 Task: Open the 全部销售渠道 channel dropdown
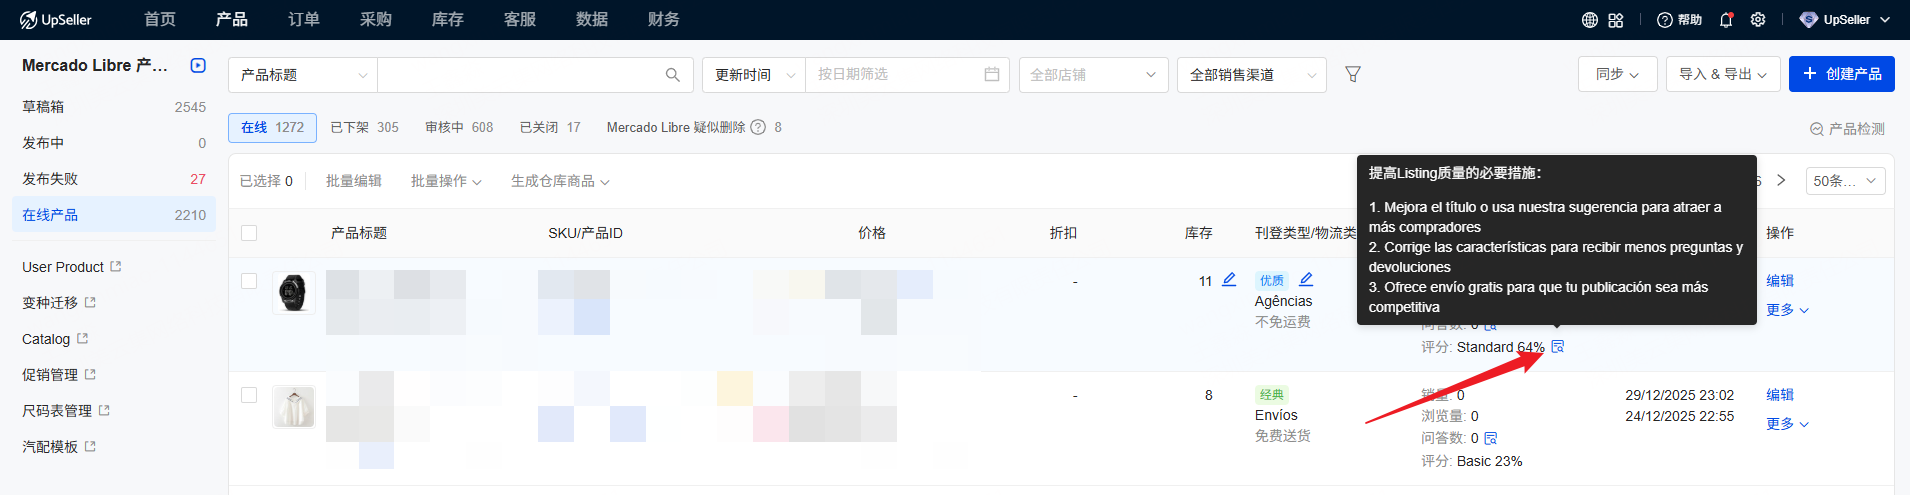[x=1251, y=75]
